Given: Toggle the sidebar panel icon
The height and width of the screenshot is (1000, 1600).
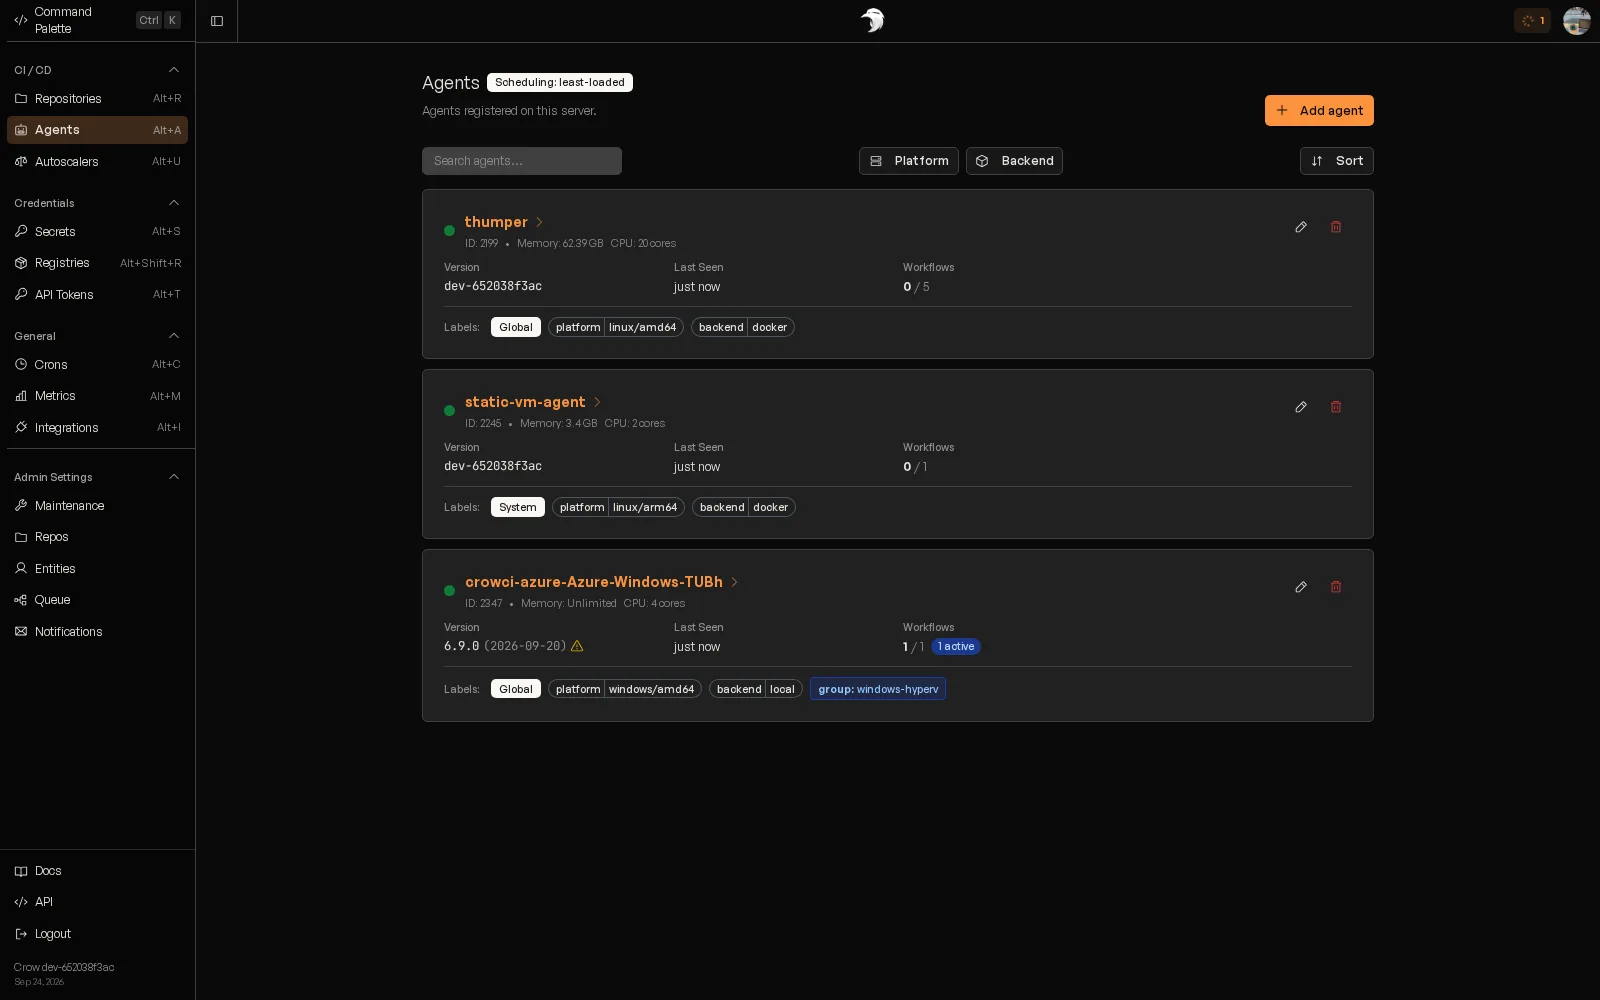Looking at the screenshot, I should (217, 21).
